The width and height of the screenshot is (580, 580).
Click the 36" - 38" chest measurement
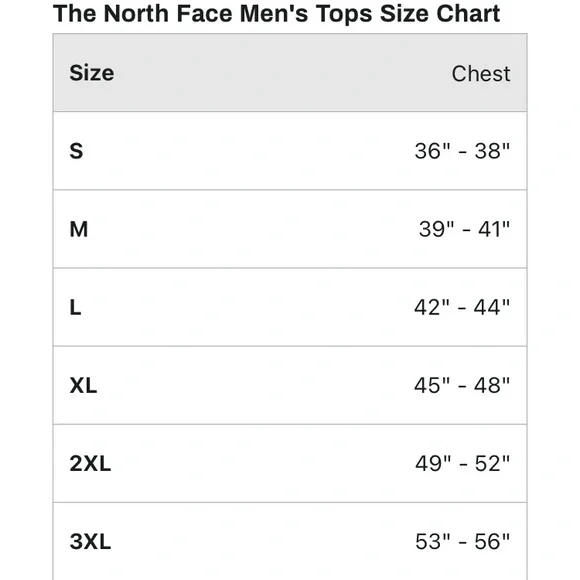point(462,151)
